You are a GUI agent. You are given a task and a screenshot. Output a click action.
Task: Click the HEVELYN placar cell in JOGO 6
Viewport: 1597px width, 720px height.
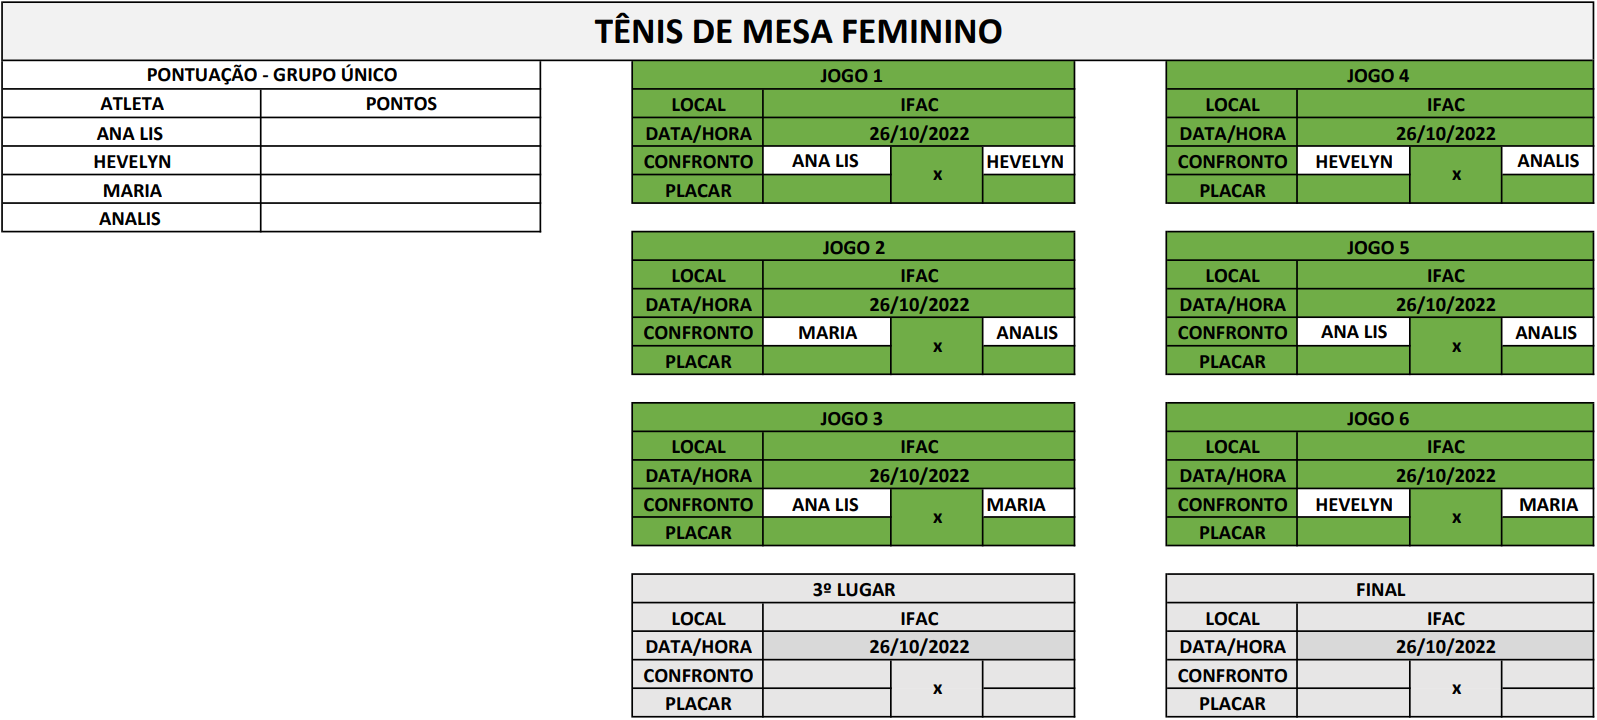click(1353, 533)
